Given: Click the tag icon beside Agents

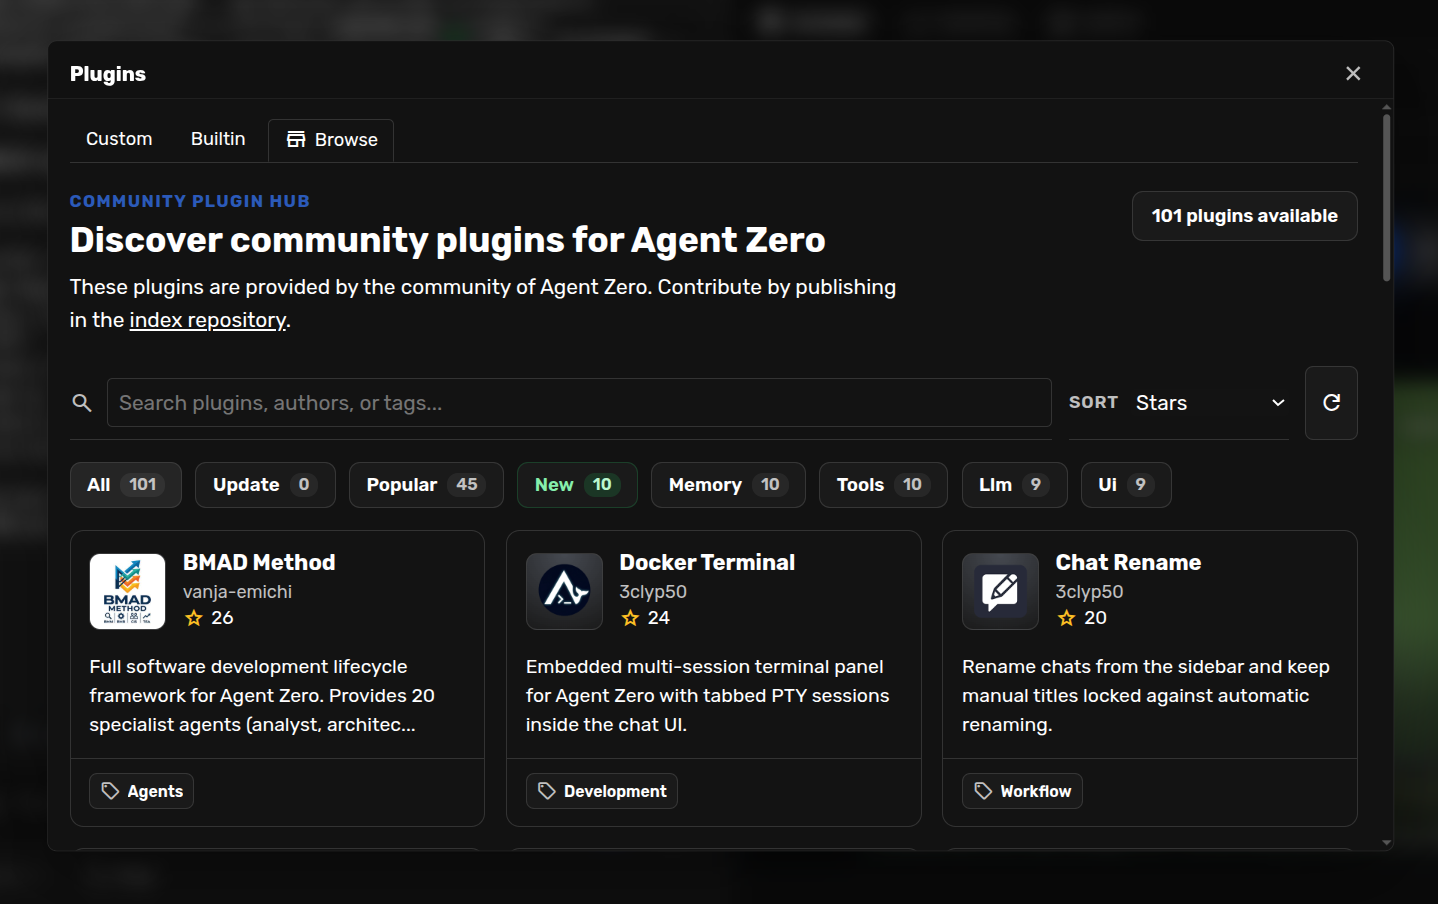Looking at the screenshot, I should (110, 791).
